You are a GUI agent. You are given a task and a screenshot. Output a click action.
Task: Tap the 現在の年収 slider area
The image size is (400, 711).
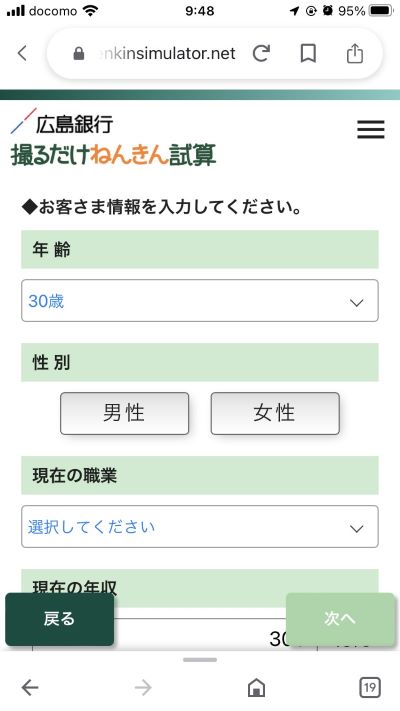coord(200,635)
